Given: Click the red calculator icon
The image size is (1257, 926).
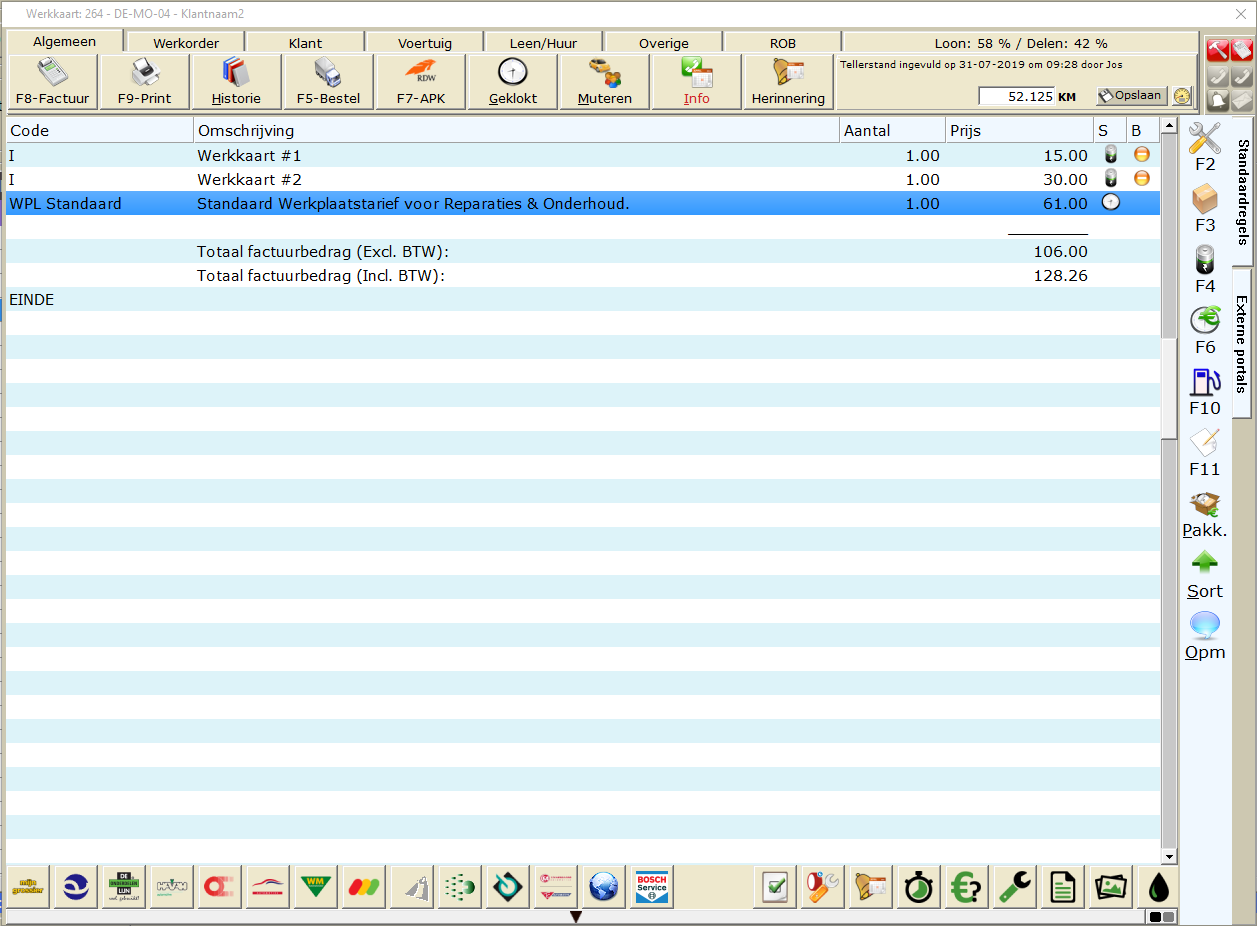Looking at the screenshot, I should [1241, 51].
